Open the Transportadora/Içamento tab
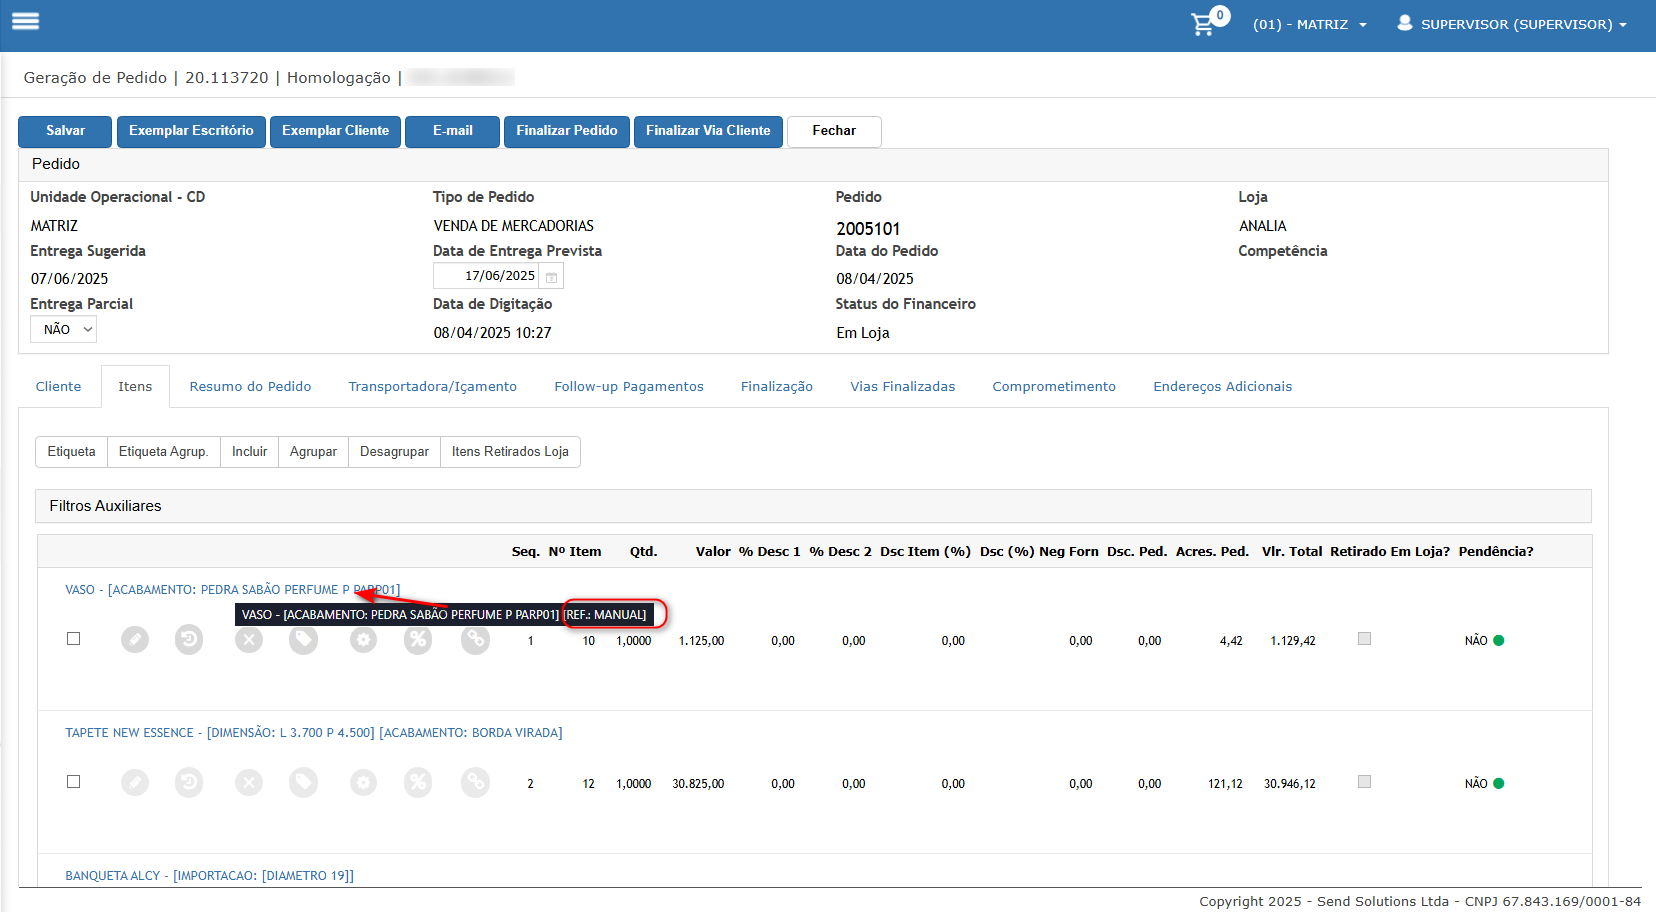The image size is (1656, 912). (433, 386)
